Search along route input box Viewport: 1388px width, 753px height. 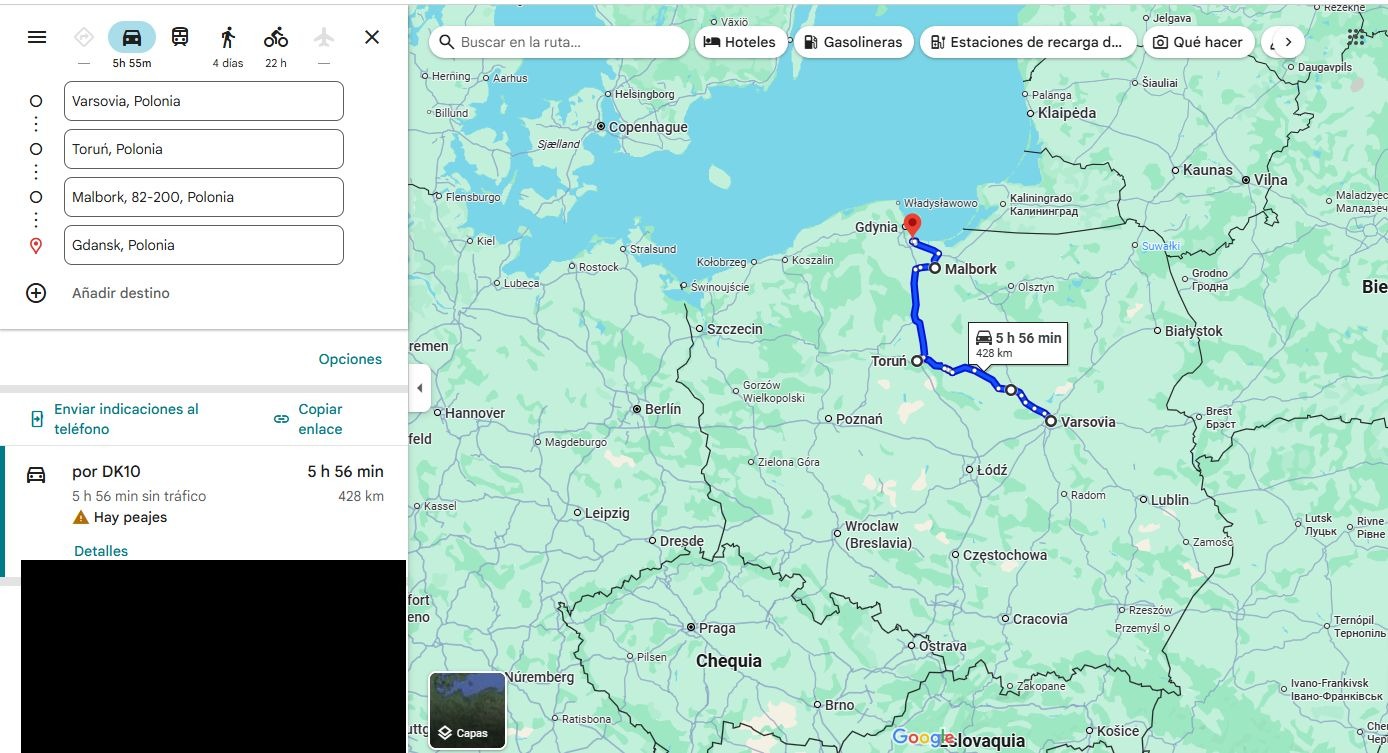click(x=560, y=42)
